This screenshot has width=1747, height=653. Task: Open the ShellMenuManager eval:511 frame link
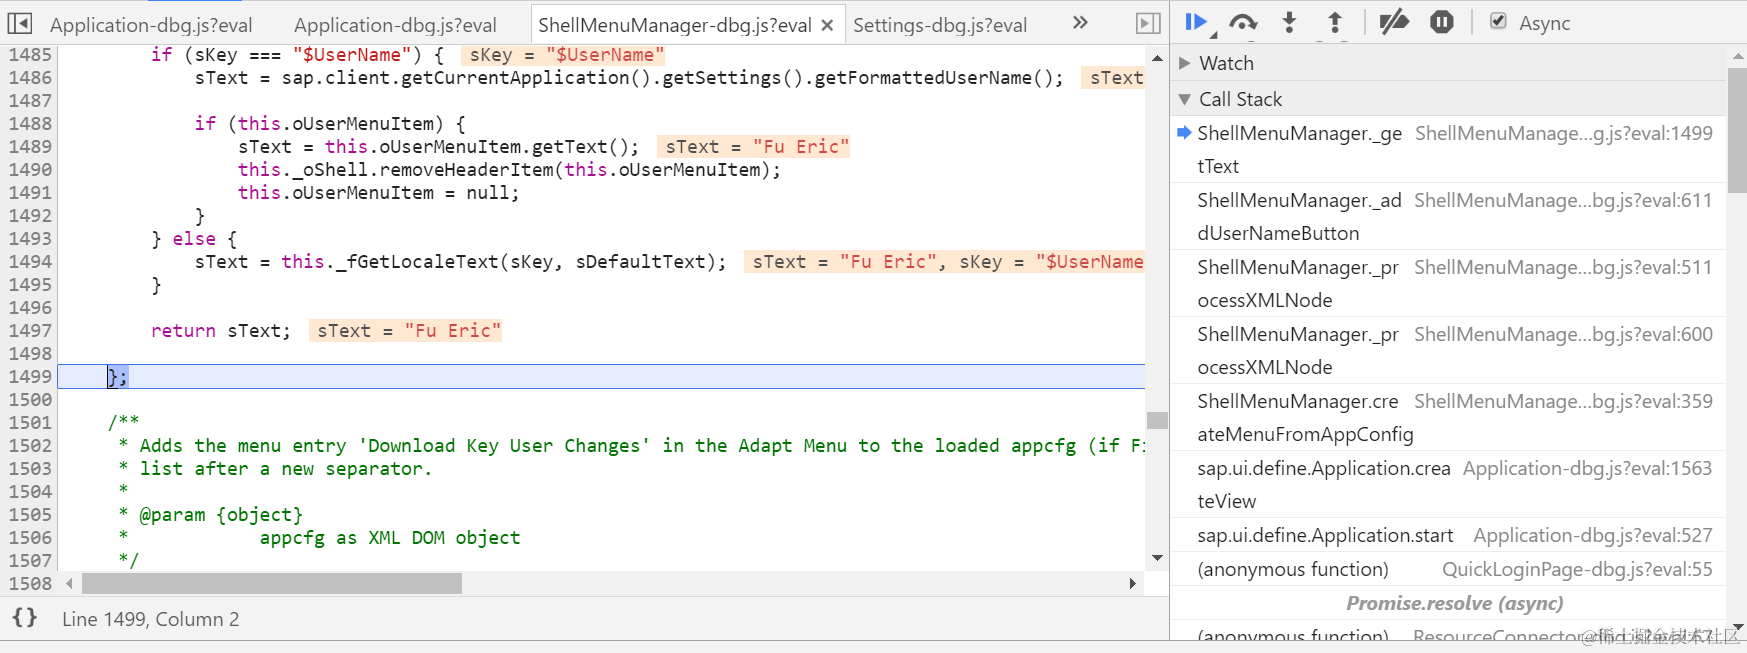[x=1563, y=267]
